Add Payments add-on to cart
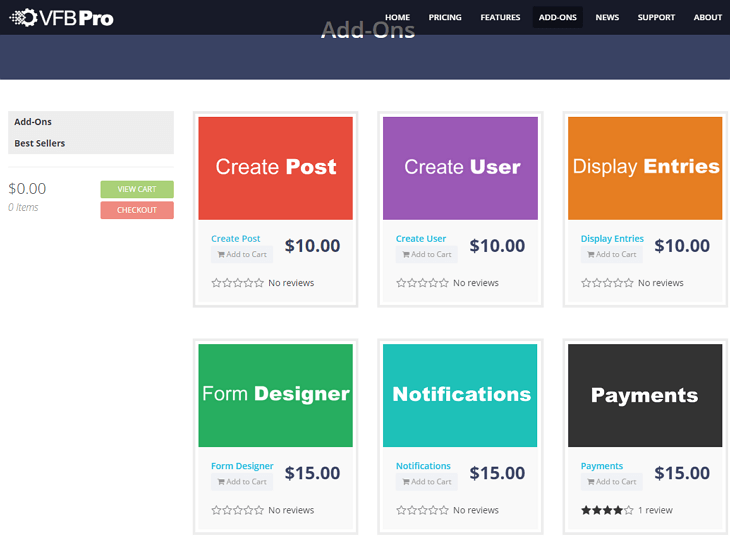730x538 pixels. (611, 482)
